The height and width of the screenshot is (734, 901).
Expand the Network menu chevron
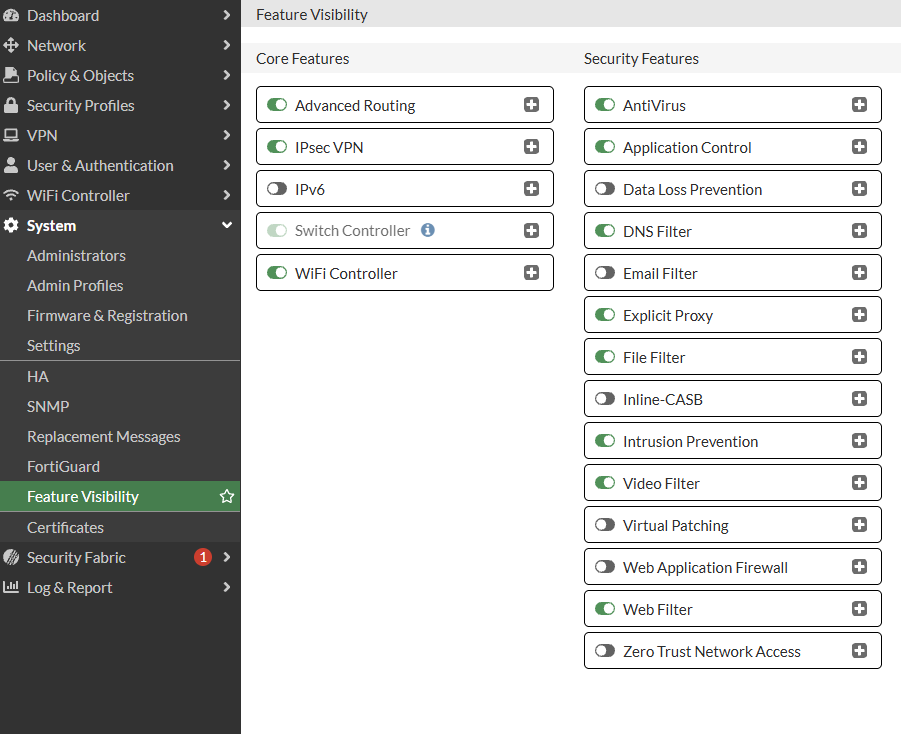(227, 45)
